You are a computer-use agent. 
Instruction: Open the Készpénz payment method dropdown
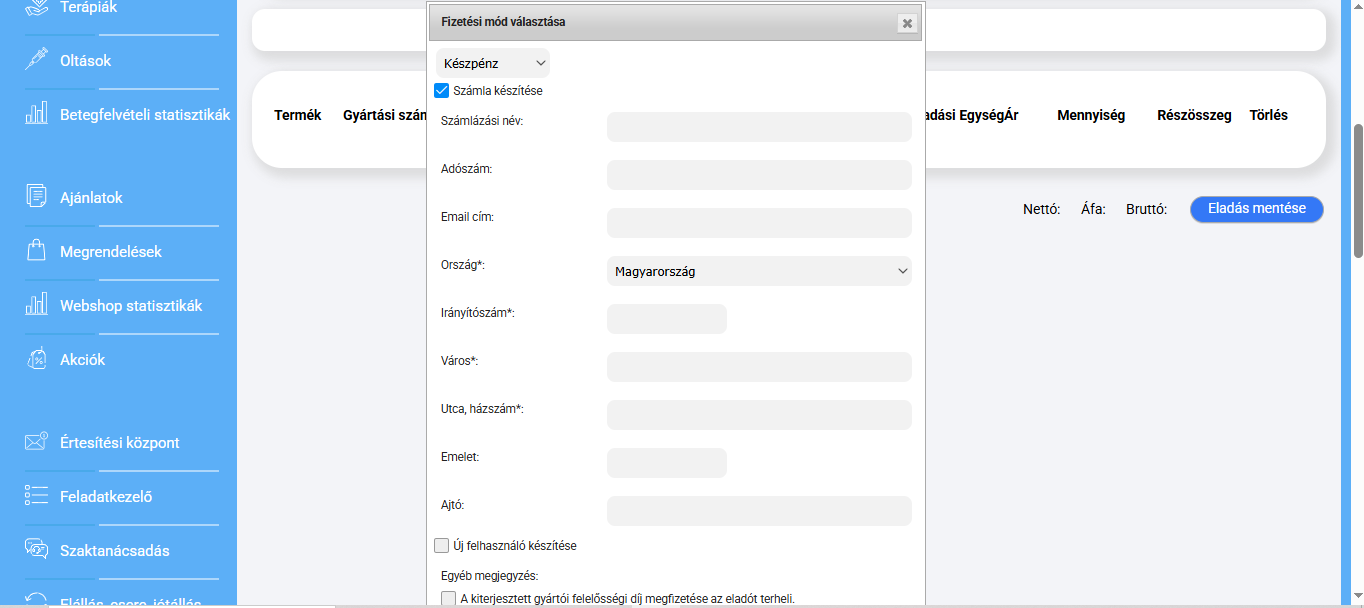pyautogui.click(x=493, y=64)
